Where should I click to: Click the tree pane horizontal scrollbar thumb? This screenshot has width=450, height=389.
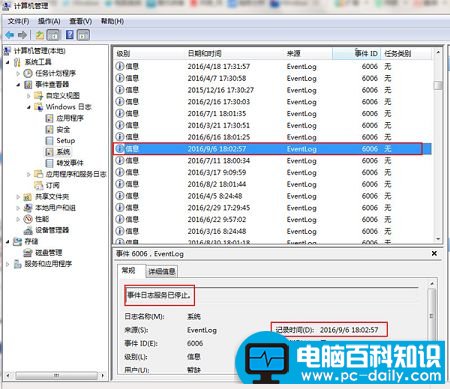click(x=56, y=376)
